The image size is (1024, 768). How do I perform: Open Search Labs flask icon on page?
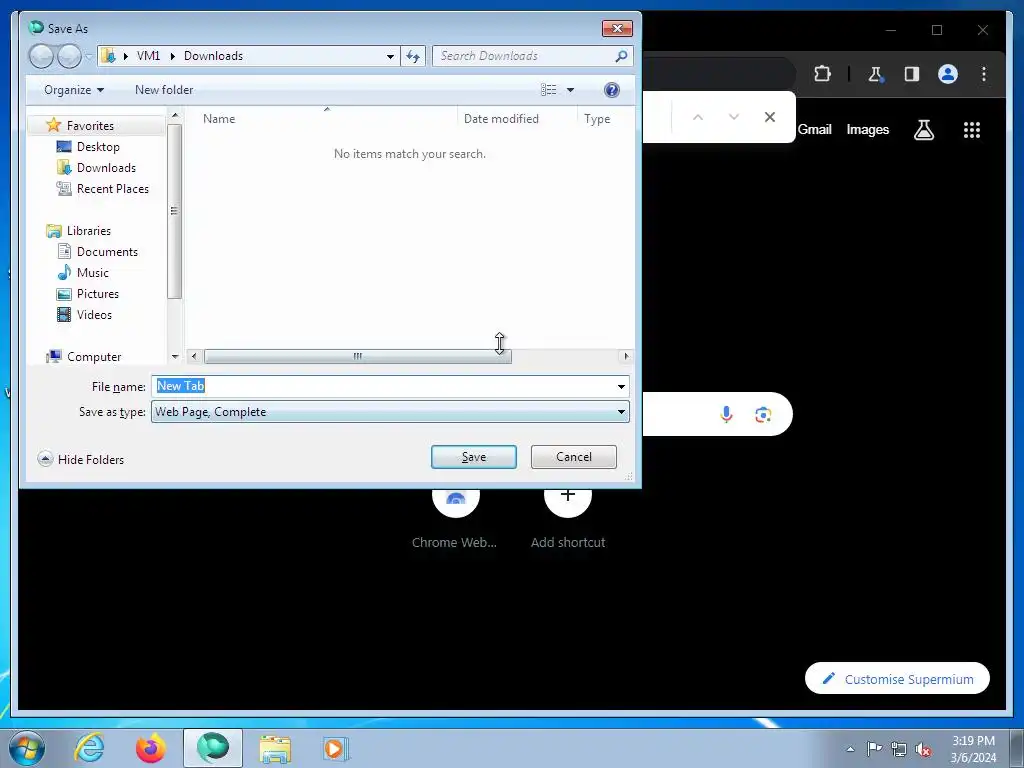[x=923, y=130]
